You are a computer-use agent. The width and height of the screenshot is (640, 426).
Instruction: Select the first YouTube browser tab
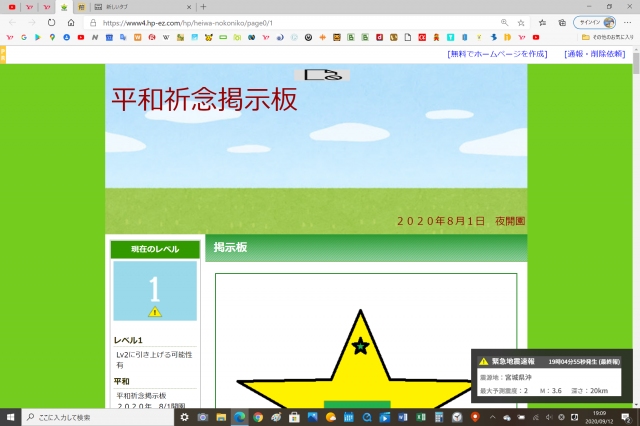pyautogui.click(x=12, y=6)
